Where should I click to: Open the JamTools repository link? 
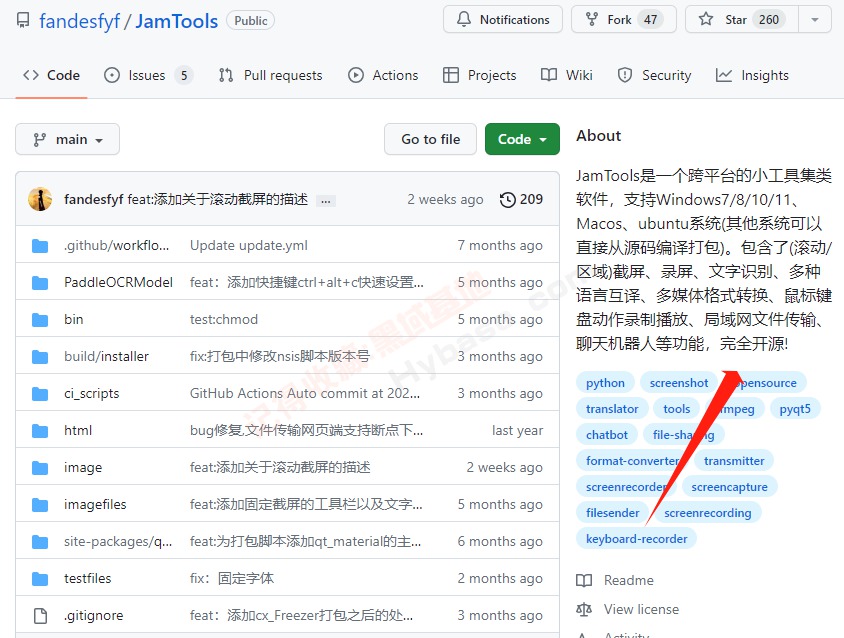(x=176, y=21)
